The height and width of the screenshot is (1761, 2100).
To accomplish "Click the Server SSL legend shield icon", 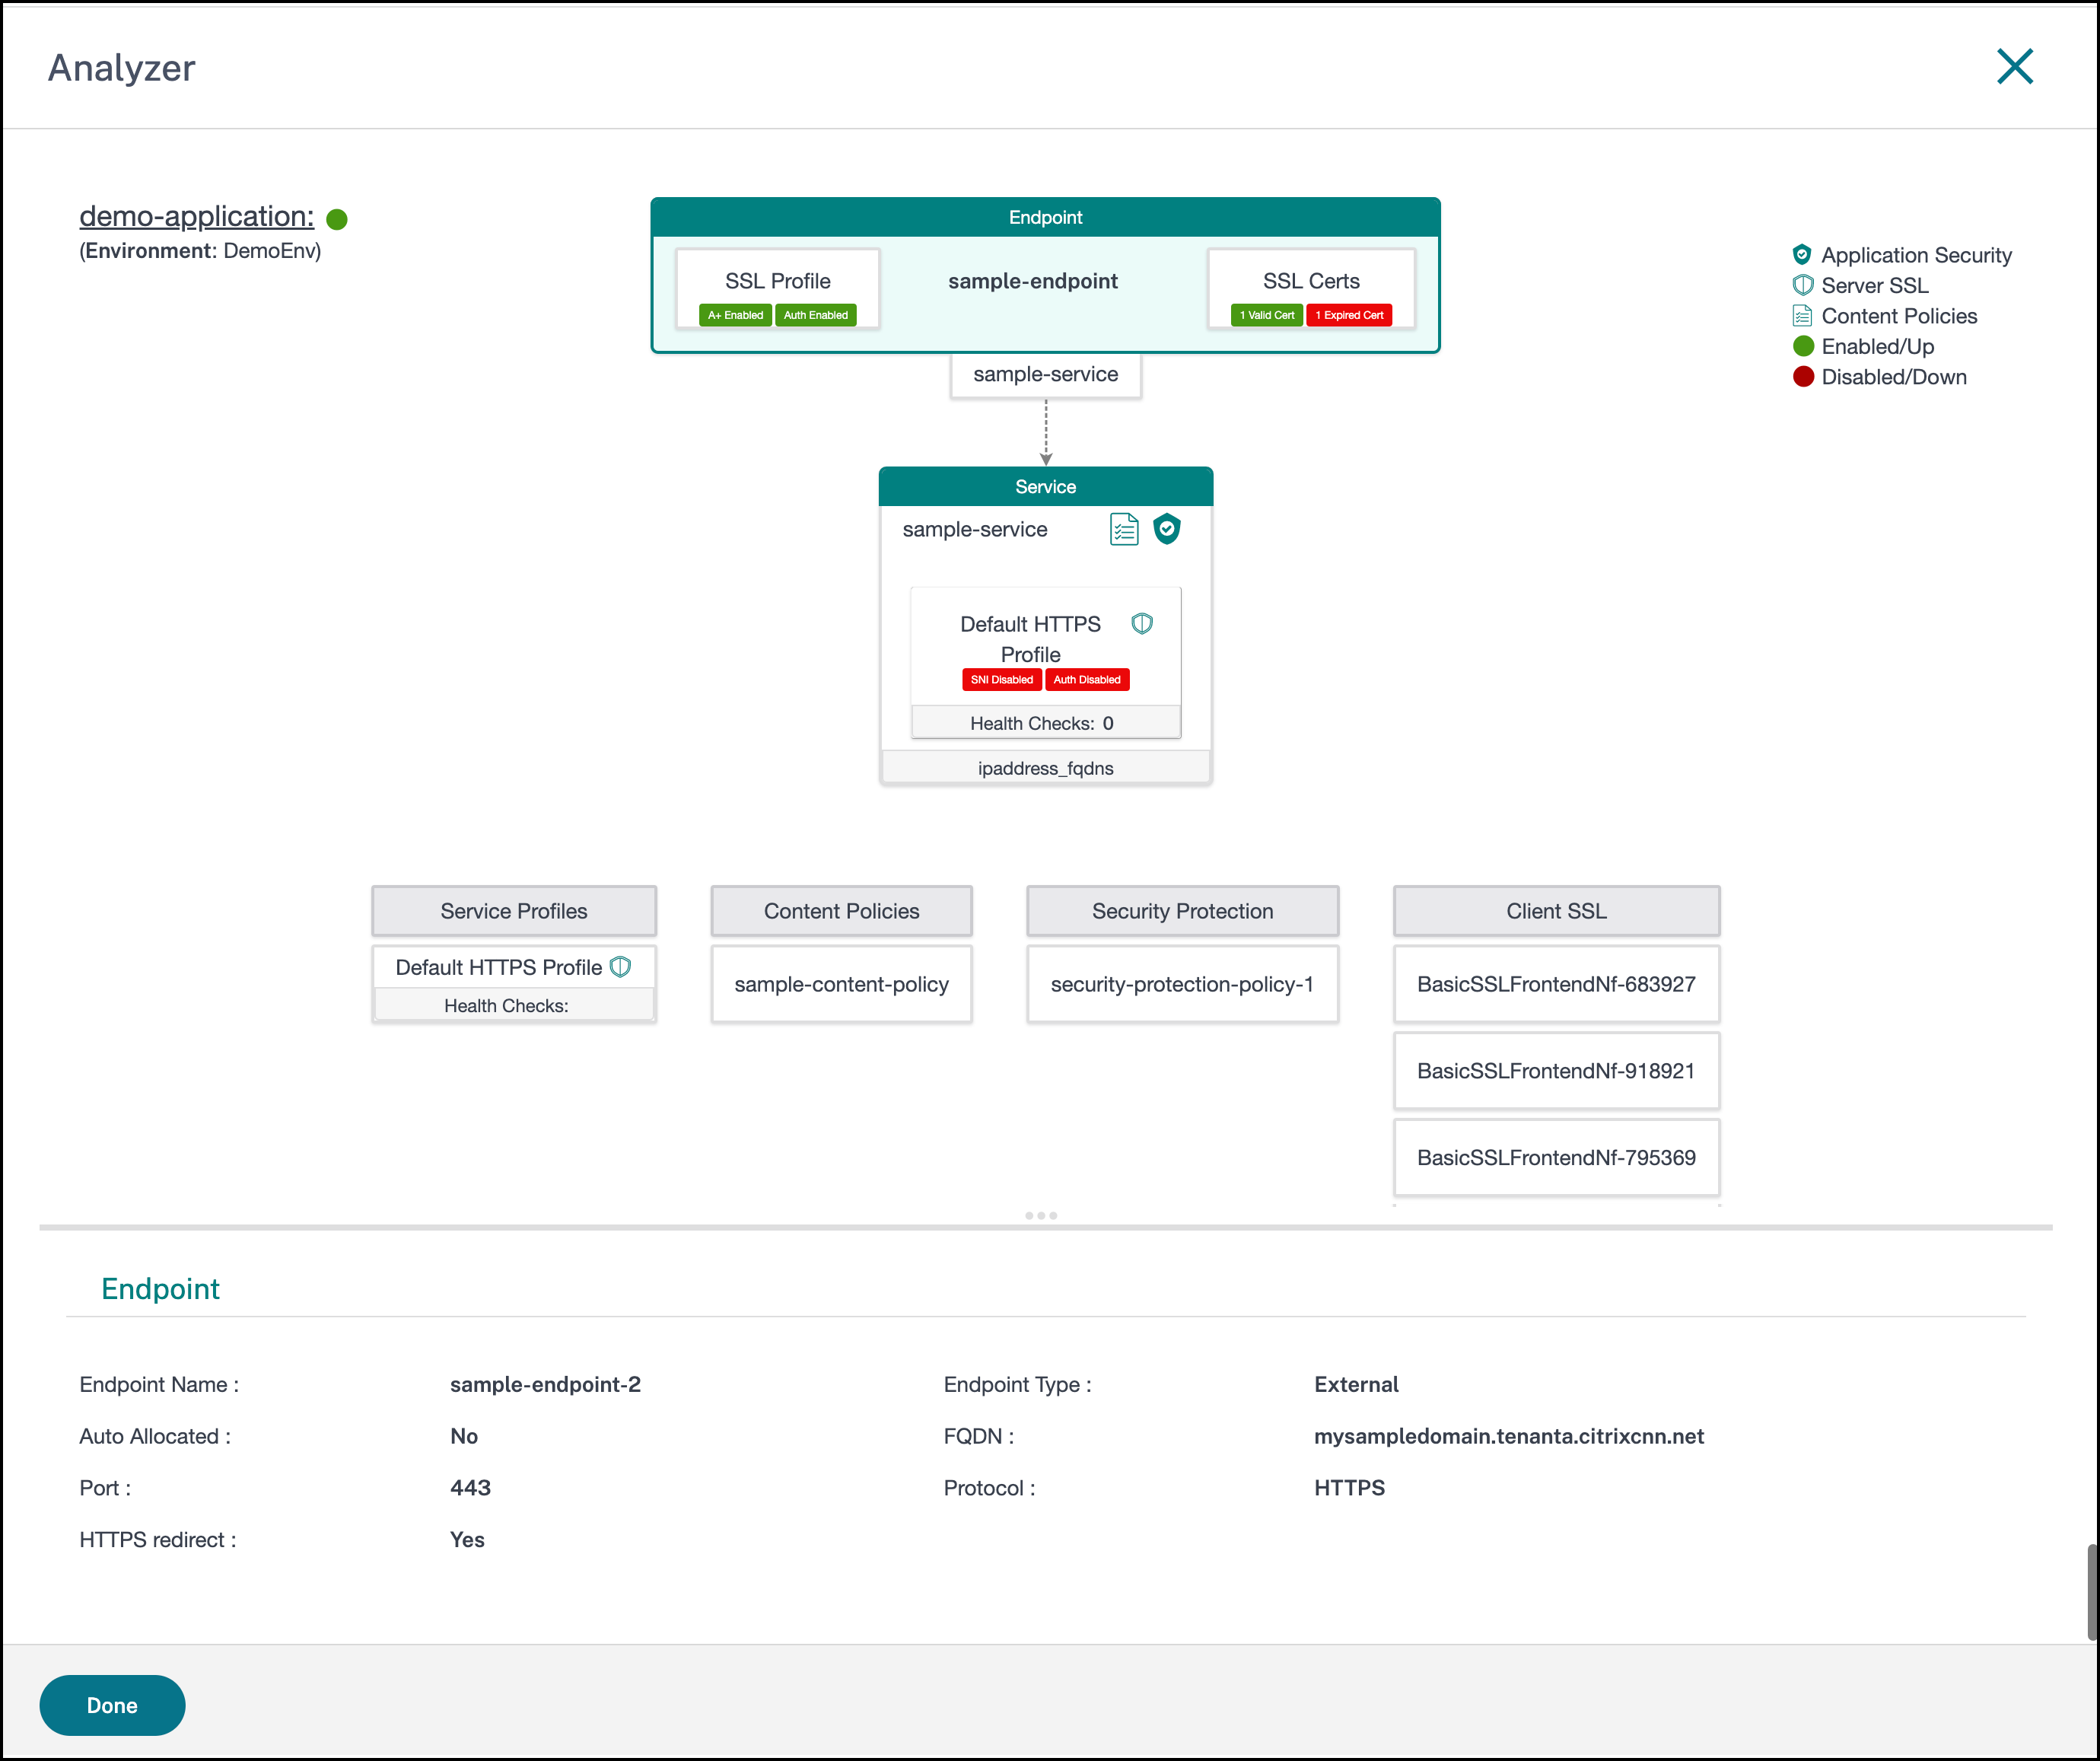I will tap(1802, 285).
